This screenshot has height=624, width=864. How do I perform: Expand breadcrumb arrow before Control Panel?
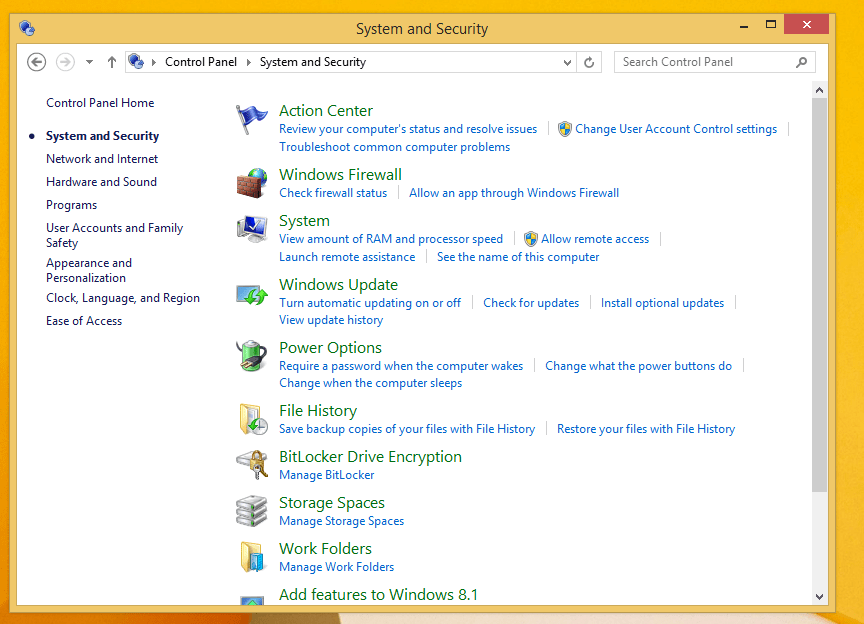click(x=154, y=62)
